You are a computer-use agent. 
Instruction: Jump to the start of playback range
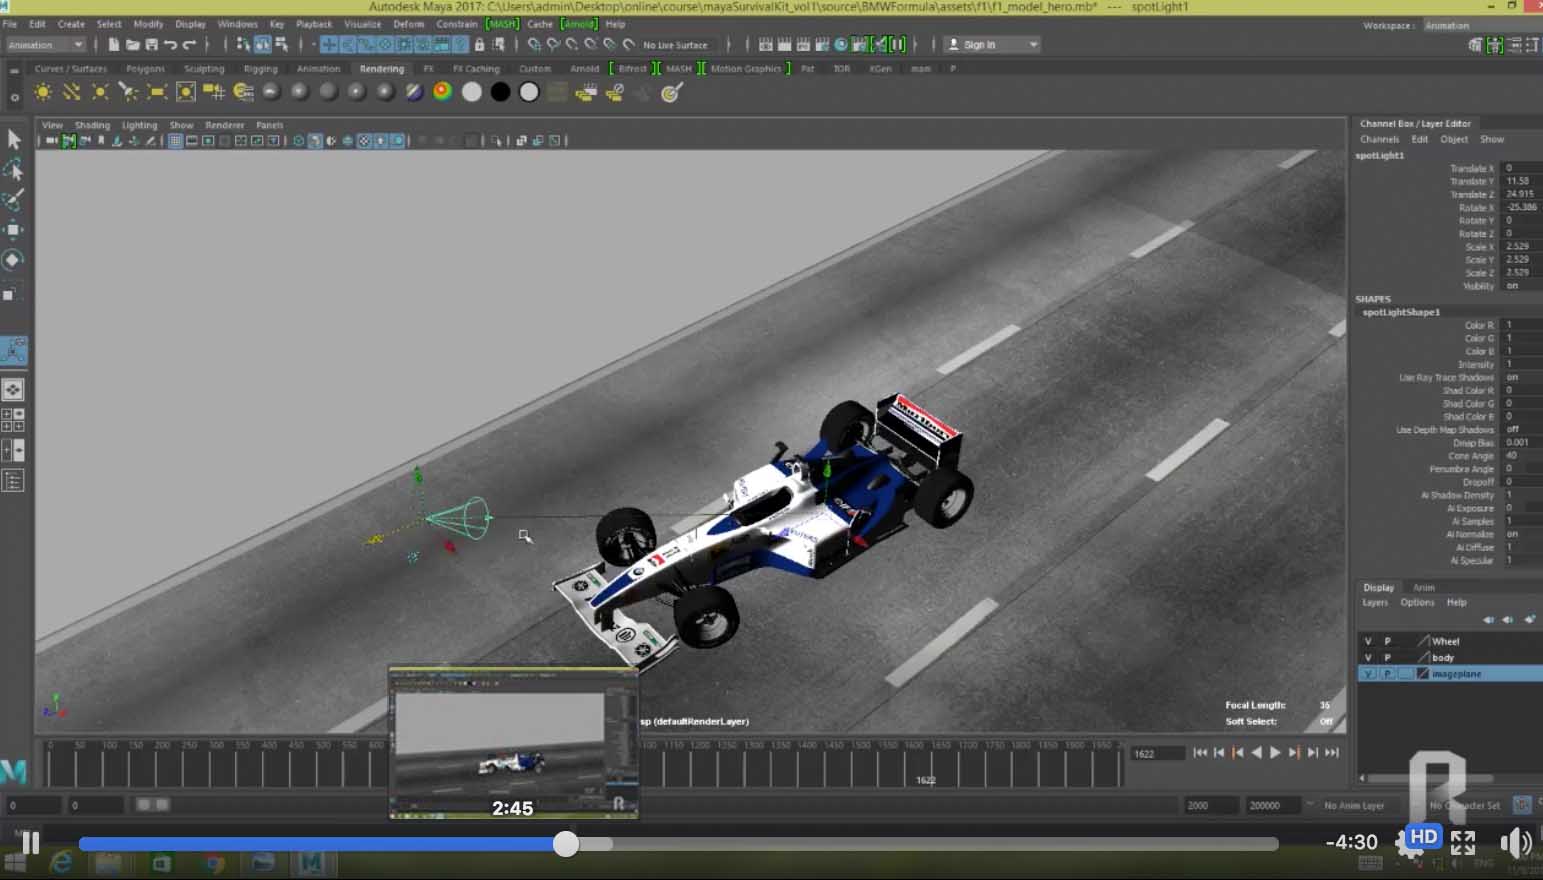(x=1200, y=753)
